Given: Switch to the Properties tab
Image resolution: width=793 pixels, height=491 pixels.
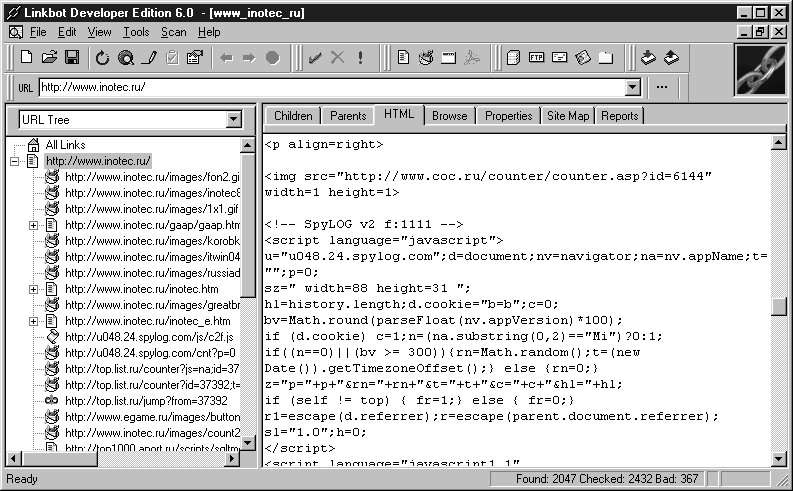Looking at the screenshot, I should pos(508,116).
